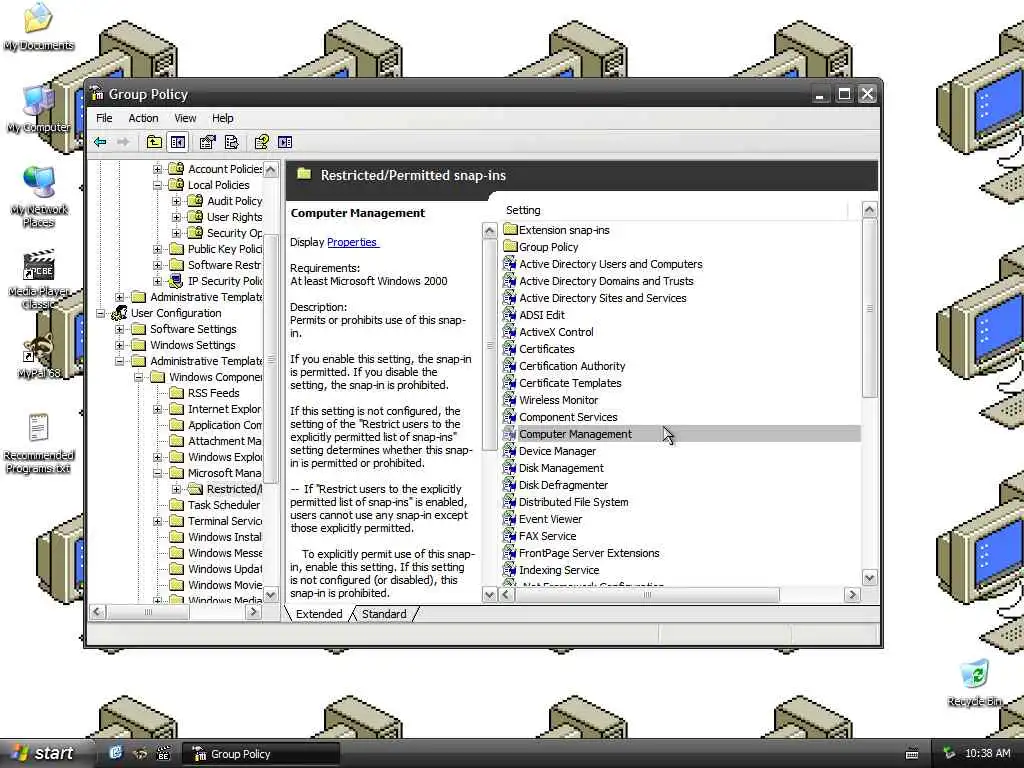Viewport: 1024px width, 768px height.
Task: Expand the Public Key Policies node
Action: (x=157, y=249)
